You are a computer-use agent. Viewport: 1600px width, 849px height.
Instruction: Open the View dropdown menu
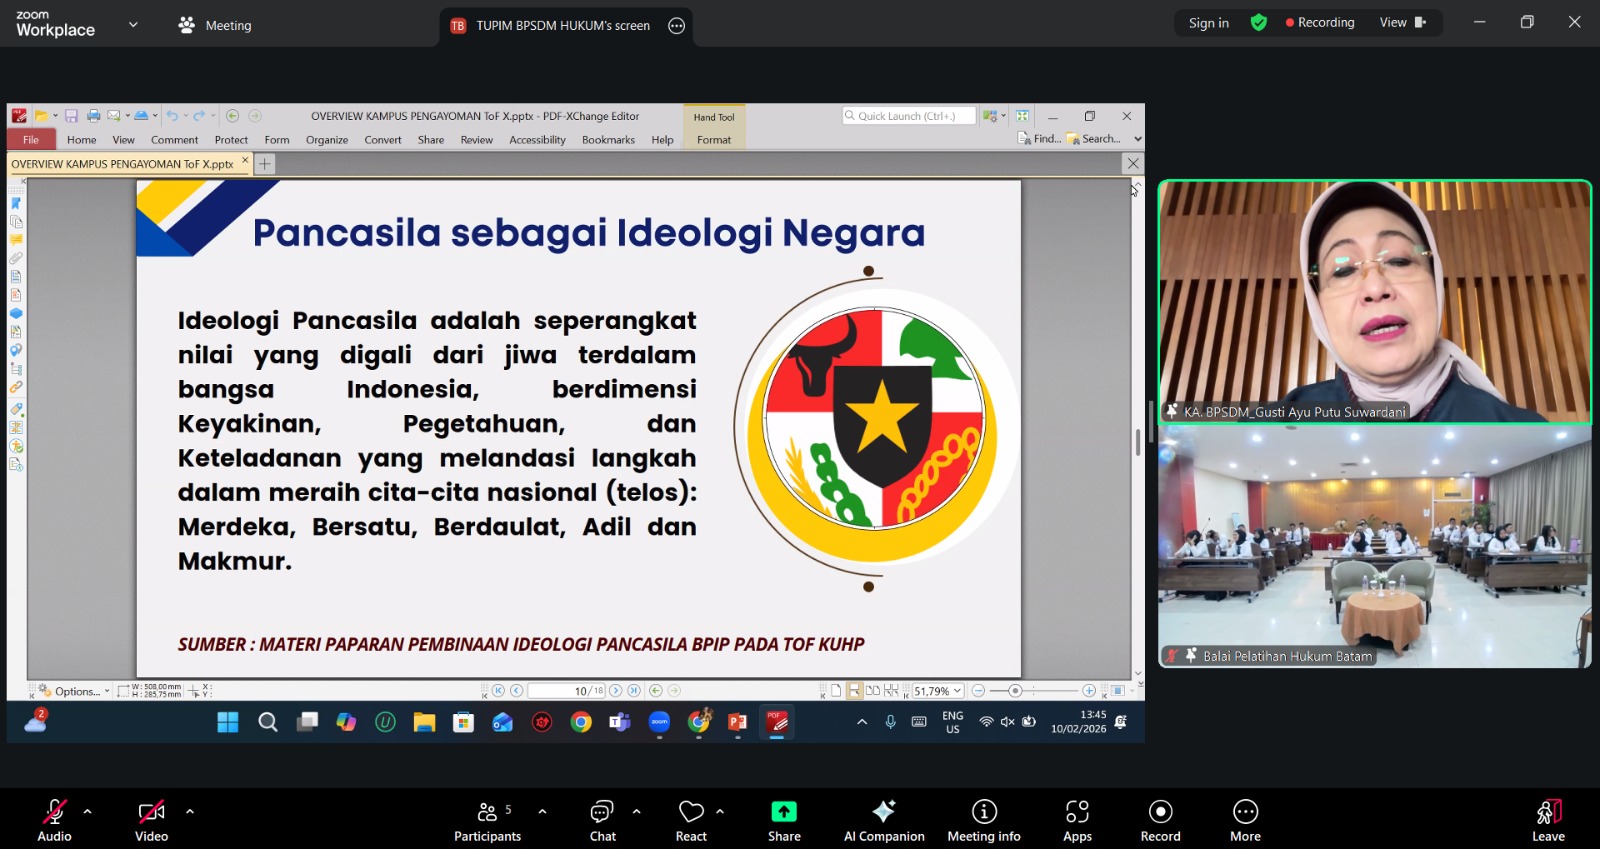1402,23
